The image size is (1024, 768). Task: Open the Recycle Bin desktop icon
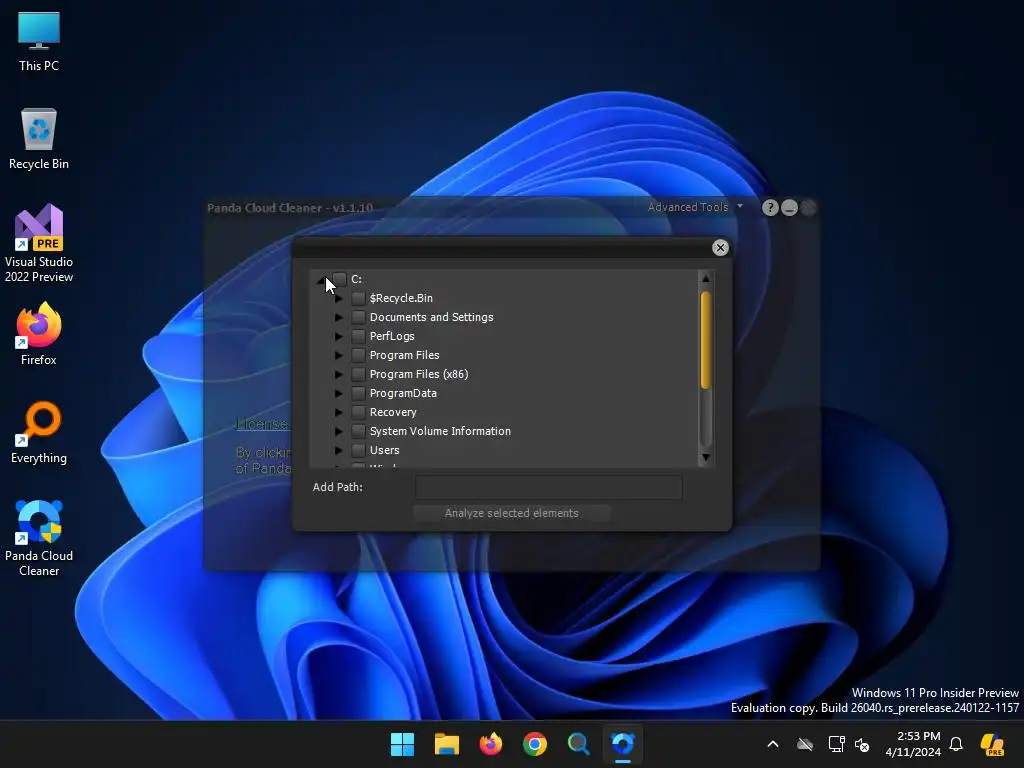click(x=39, y=139)
